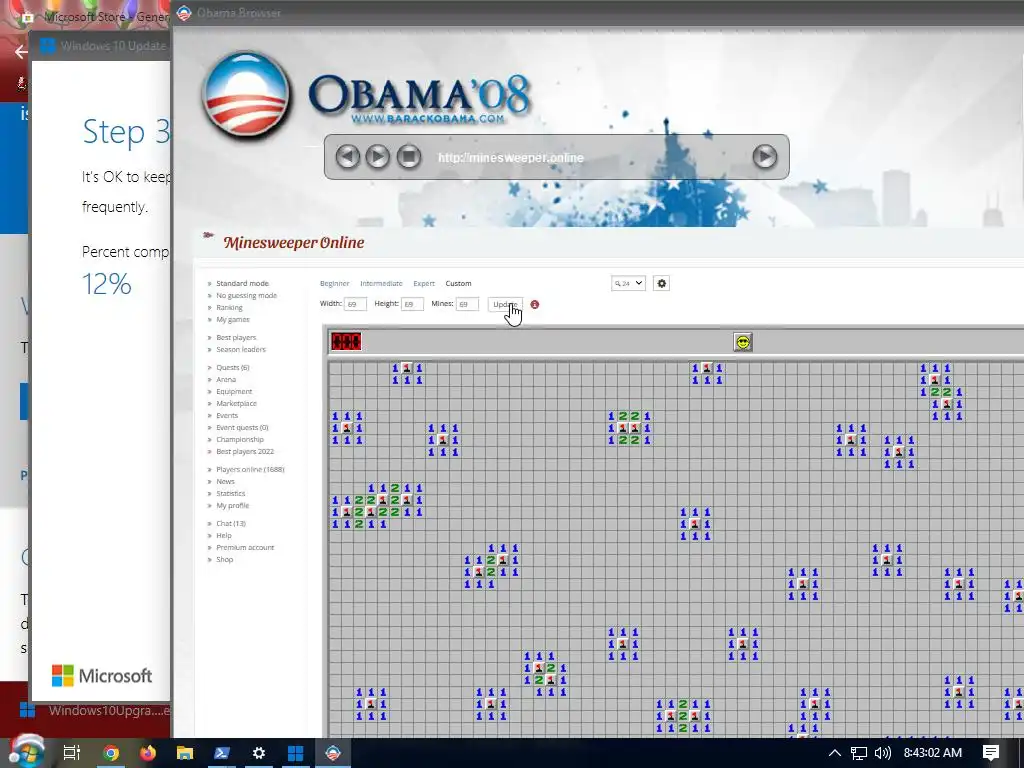Click the forward triangle button left of the stop button
Viewport: 1024px width, 768px height.
[377, 157]
